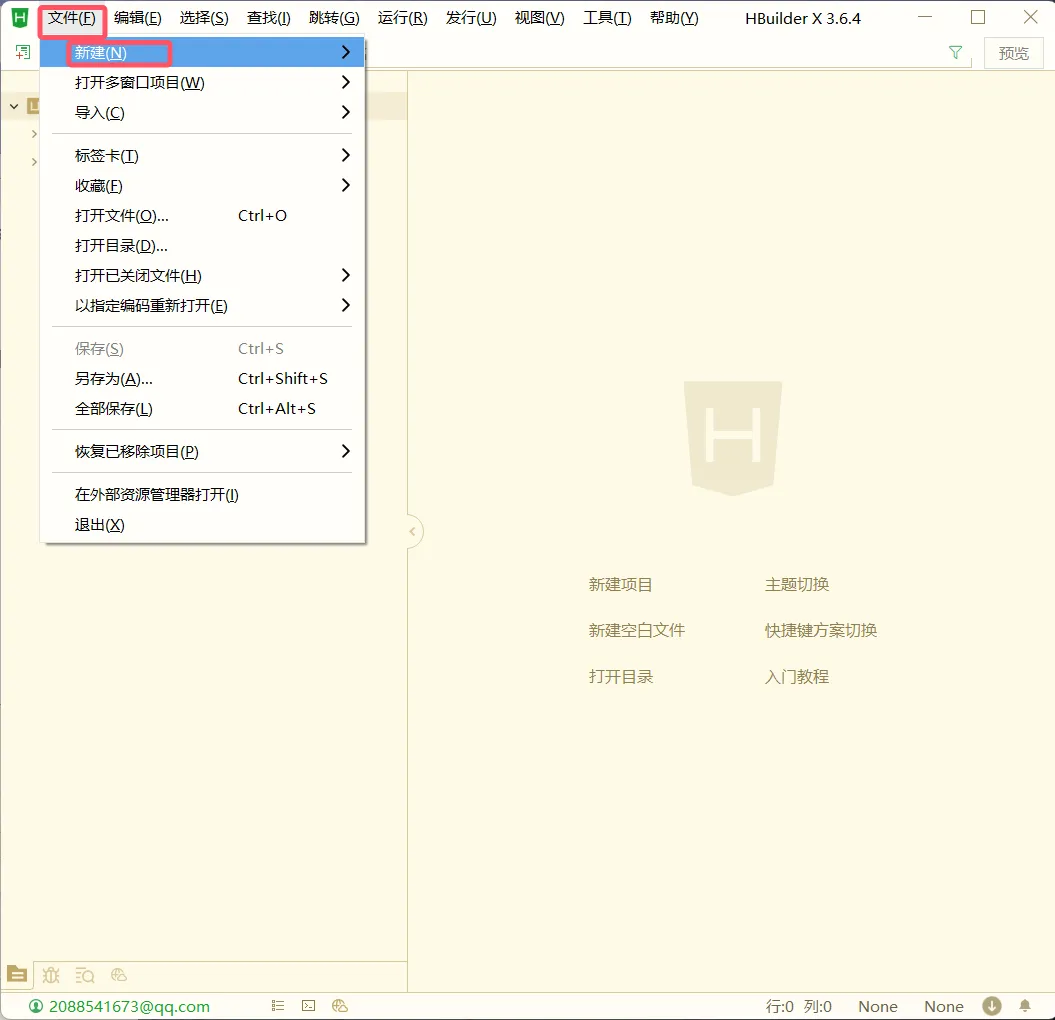Open the 编辑(E) menu
This screenshot has height=1020, width=1055.
click(138, 18)
